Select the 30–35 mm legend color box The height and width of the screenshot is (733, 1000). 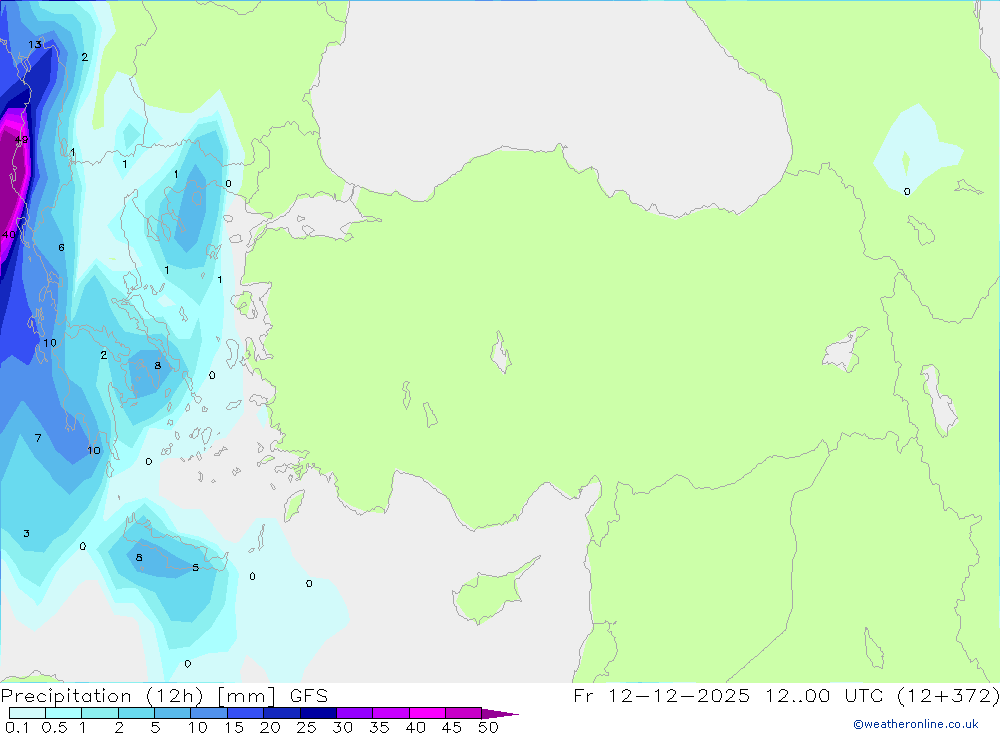pyautogui.click(x=354, y=713)
